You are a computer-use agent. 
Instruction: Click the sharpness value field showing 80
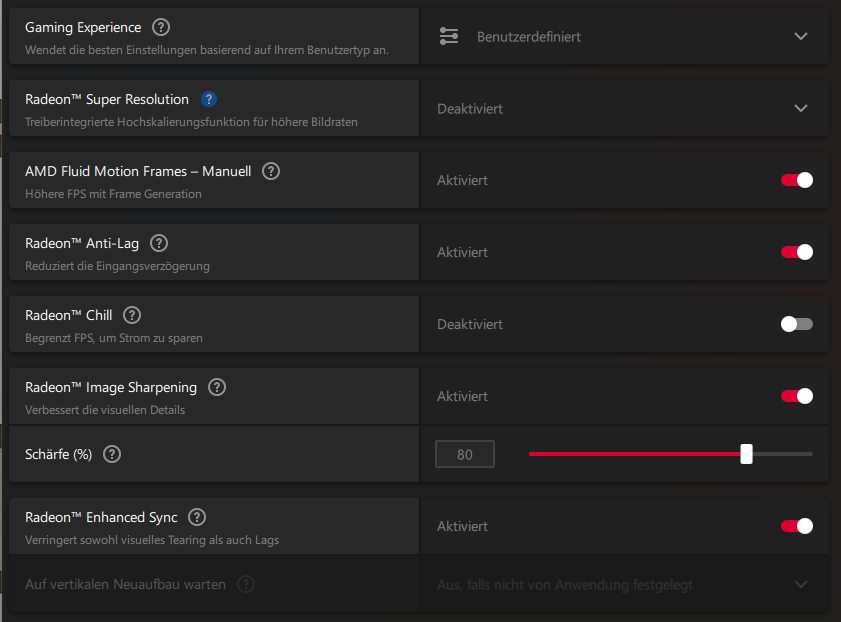coord(465,455)
